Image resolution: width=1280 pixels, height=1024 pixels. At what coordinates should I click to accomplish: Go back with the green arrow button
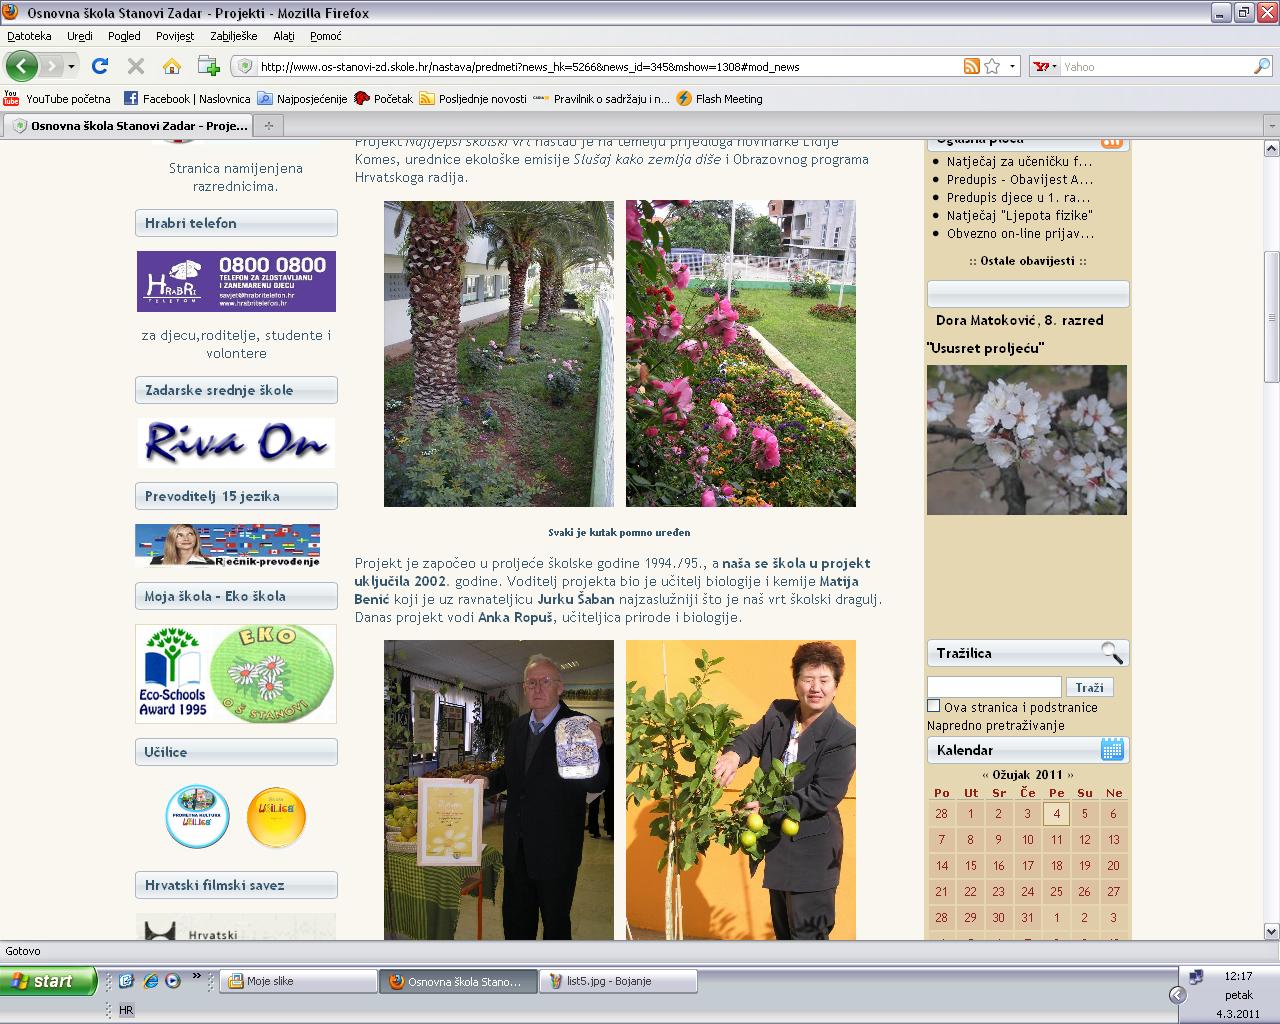click(22, 66)
